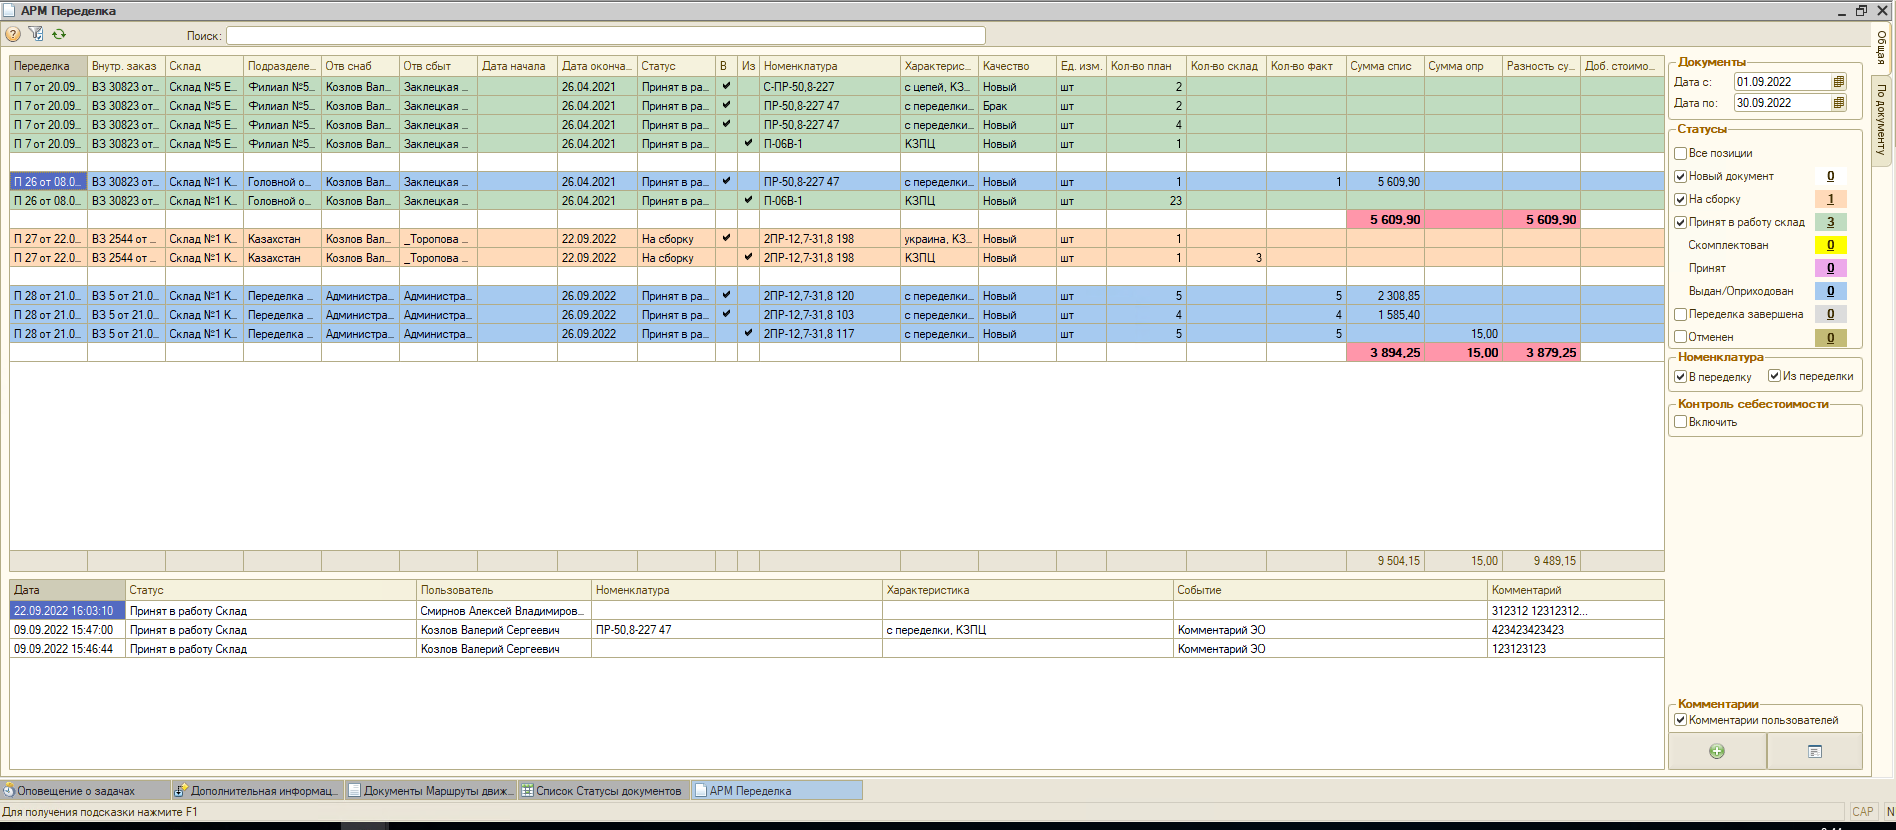Click the green 'Принят в работу склад' count swatch

pyautogui.click(x=1831, y=222)
